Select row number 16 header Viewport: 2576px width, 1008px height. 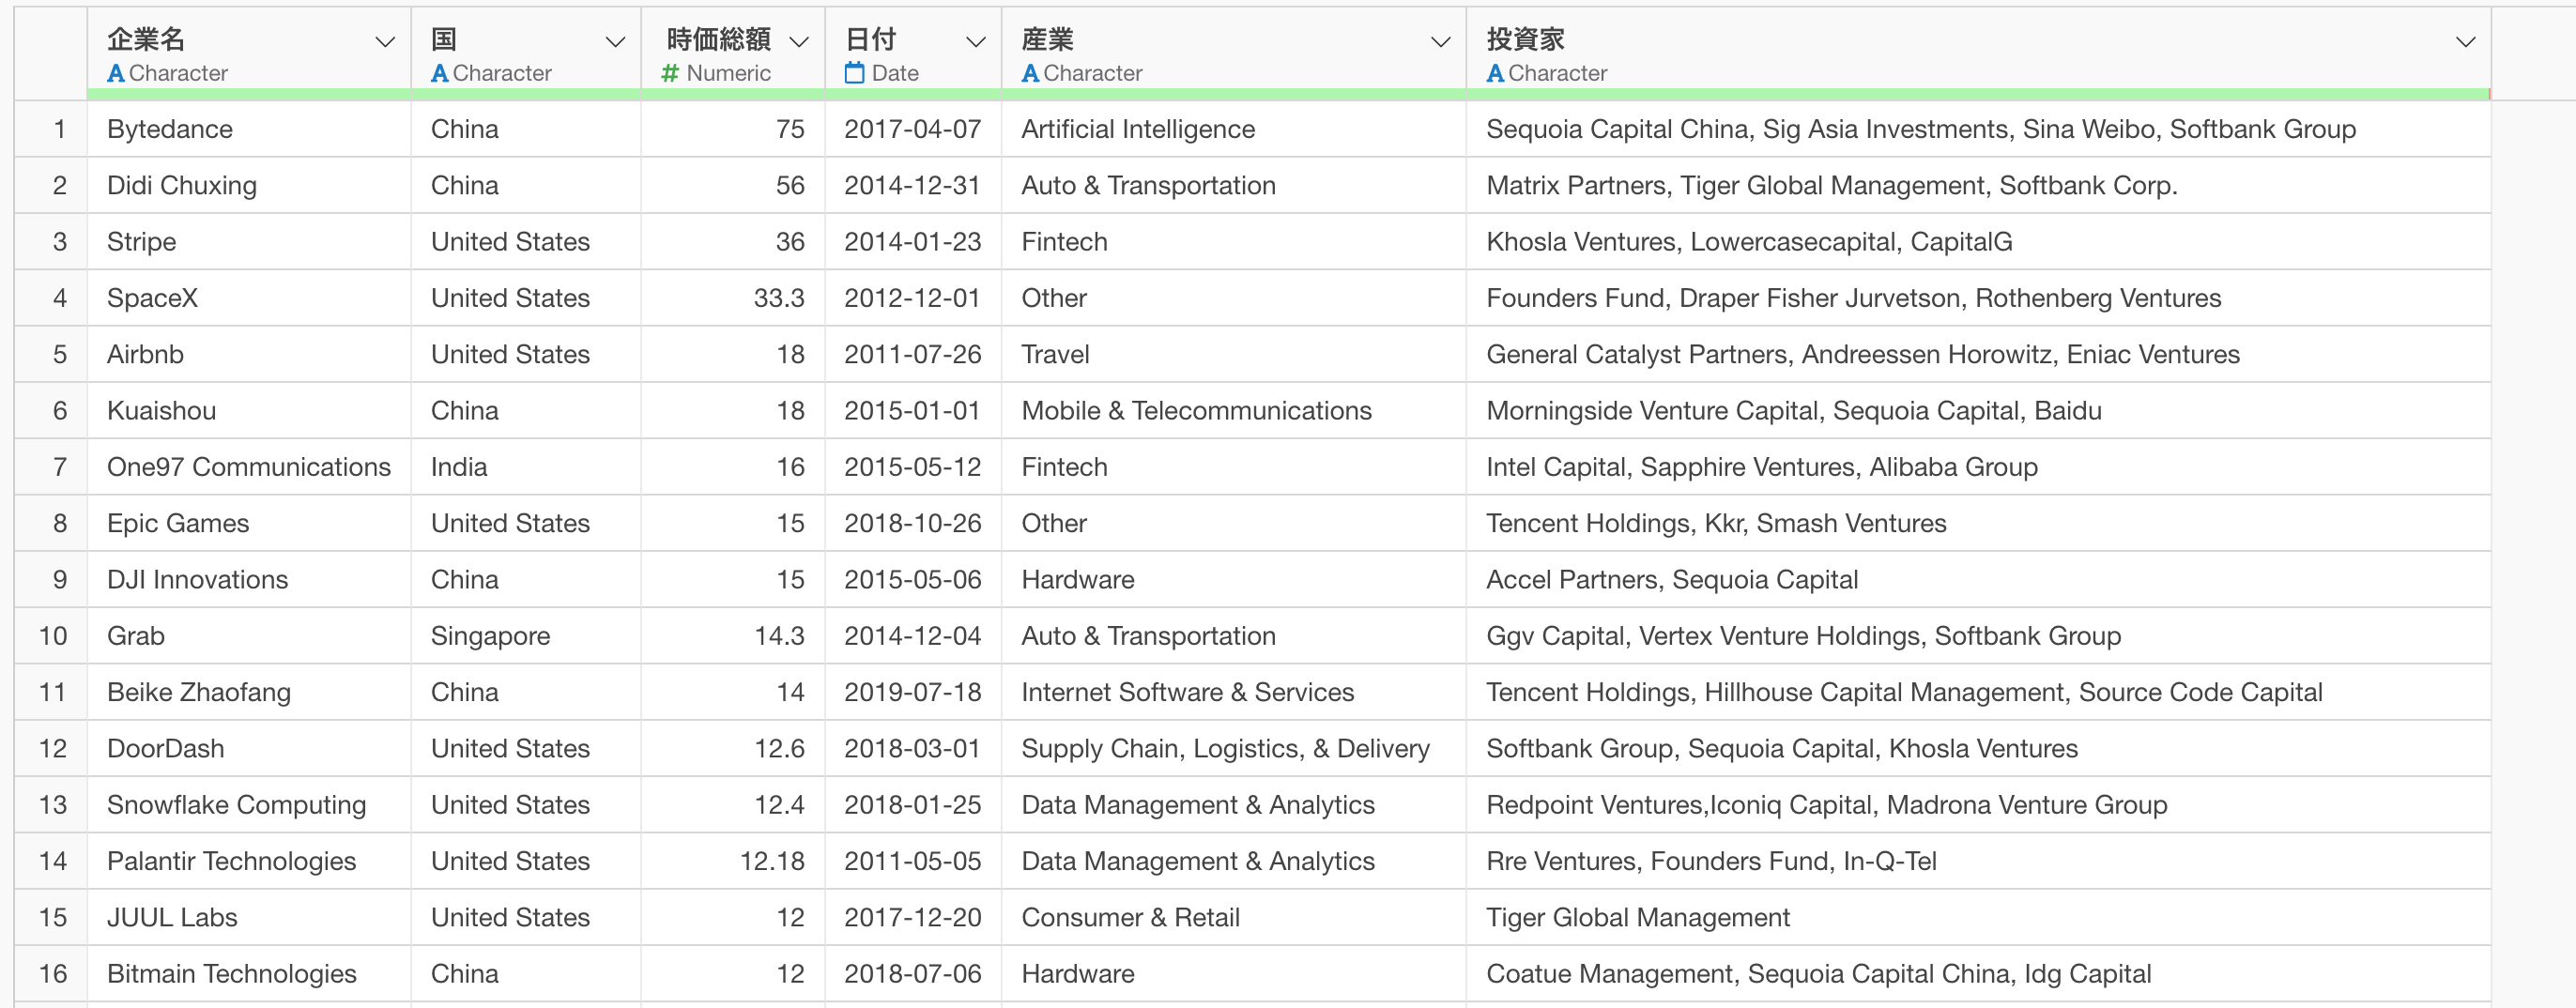coord(51,974)
